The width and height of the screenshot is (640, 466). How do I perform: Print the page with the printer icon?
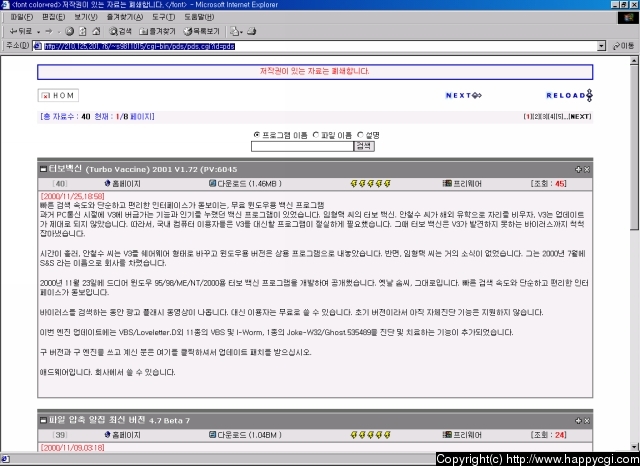click(x=252, y=31)
